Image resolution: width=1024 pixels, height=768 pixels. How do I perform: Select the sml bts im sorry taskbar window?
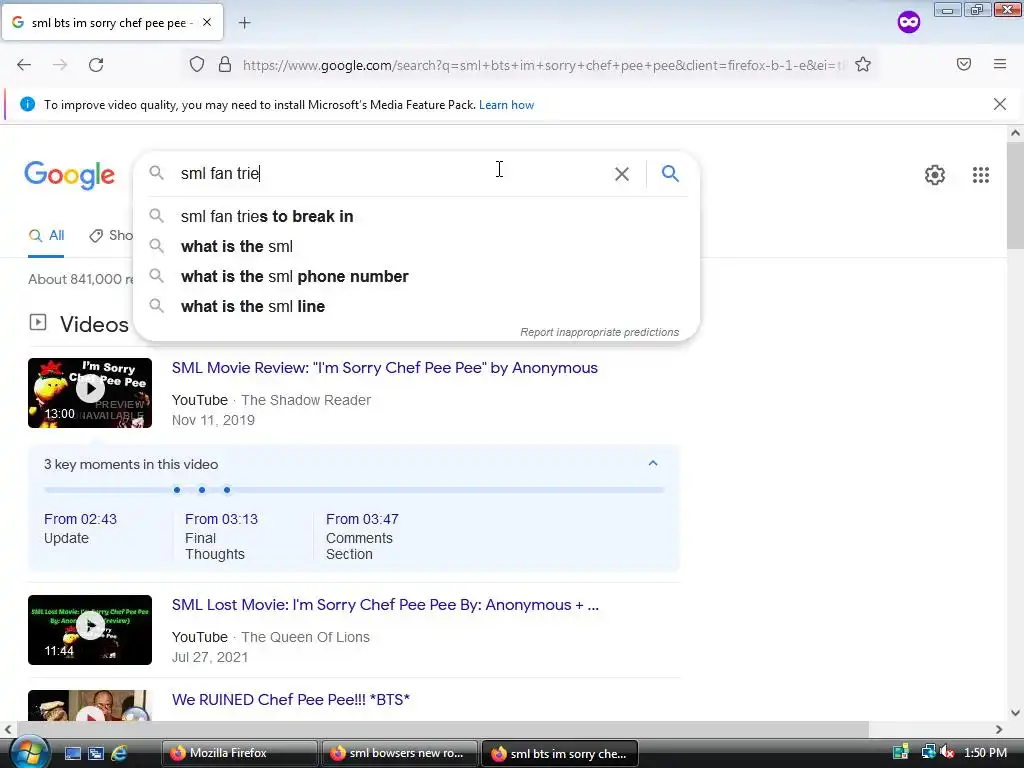(559, 753)
